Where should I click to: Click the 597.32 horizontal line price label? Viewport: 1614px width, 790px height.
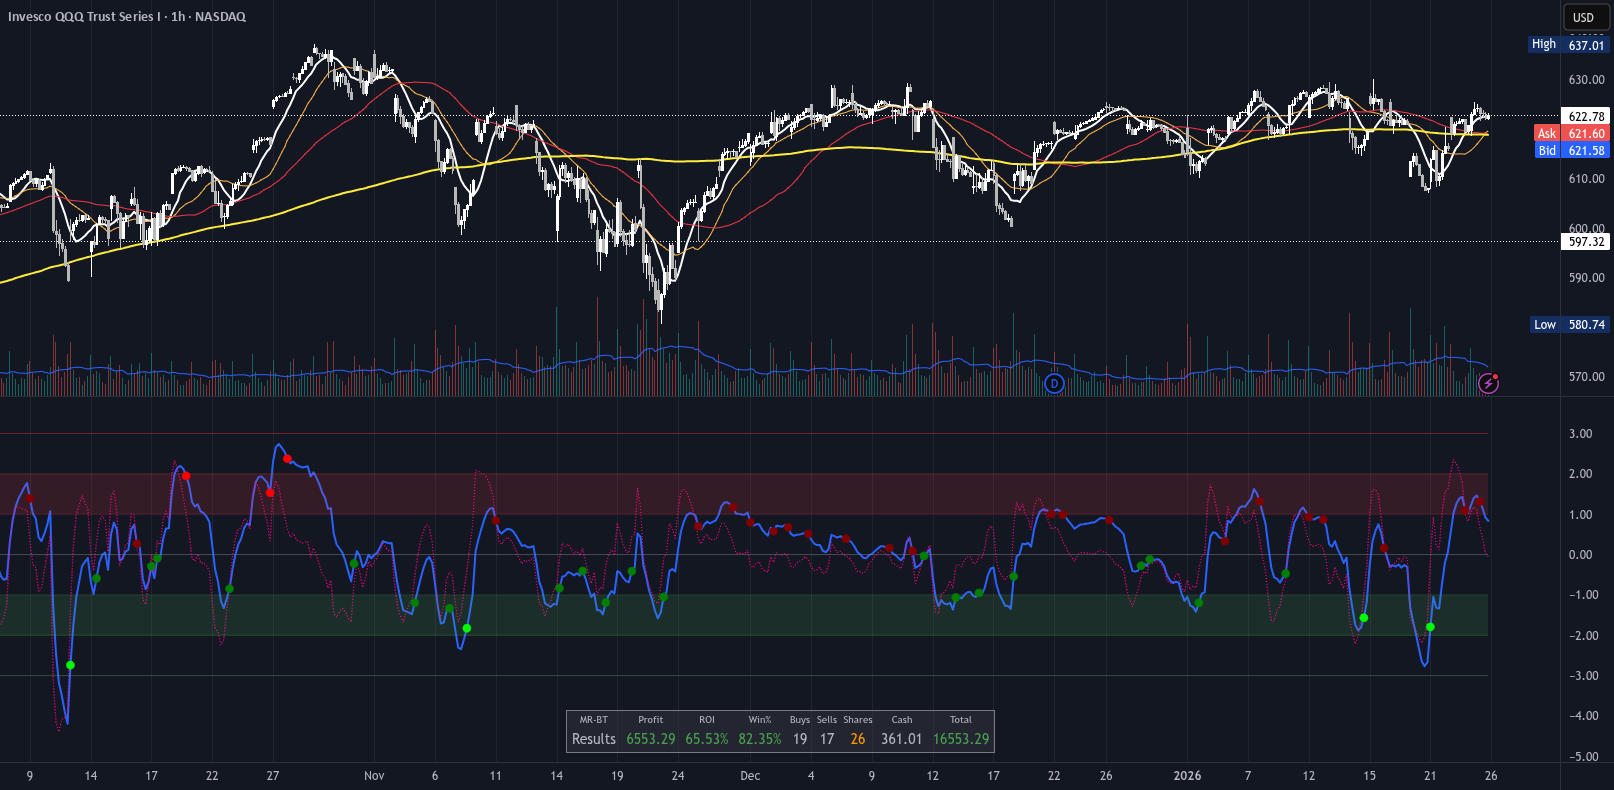tap(1586, 241)
